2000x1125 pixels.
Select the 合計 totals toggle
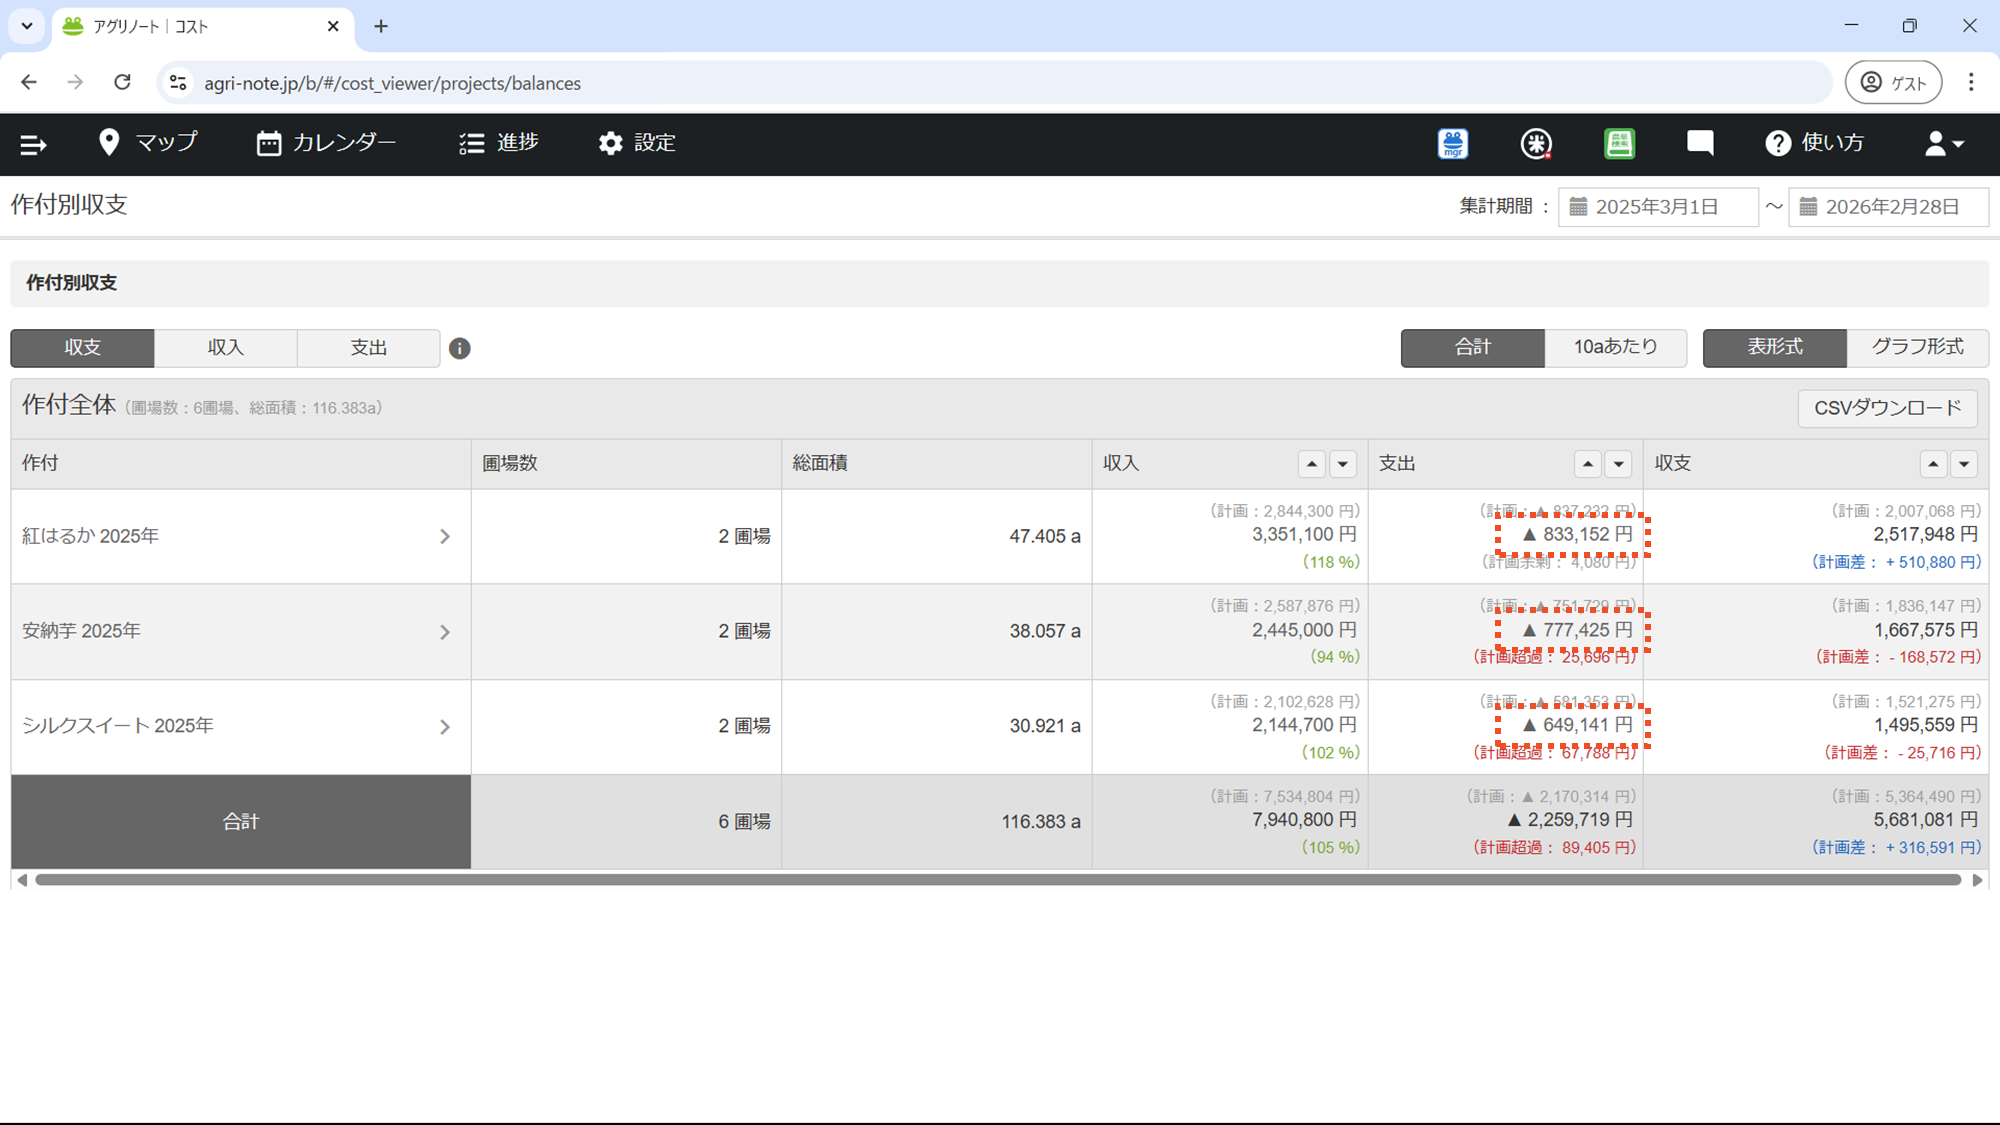tap(1472, 347)
